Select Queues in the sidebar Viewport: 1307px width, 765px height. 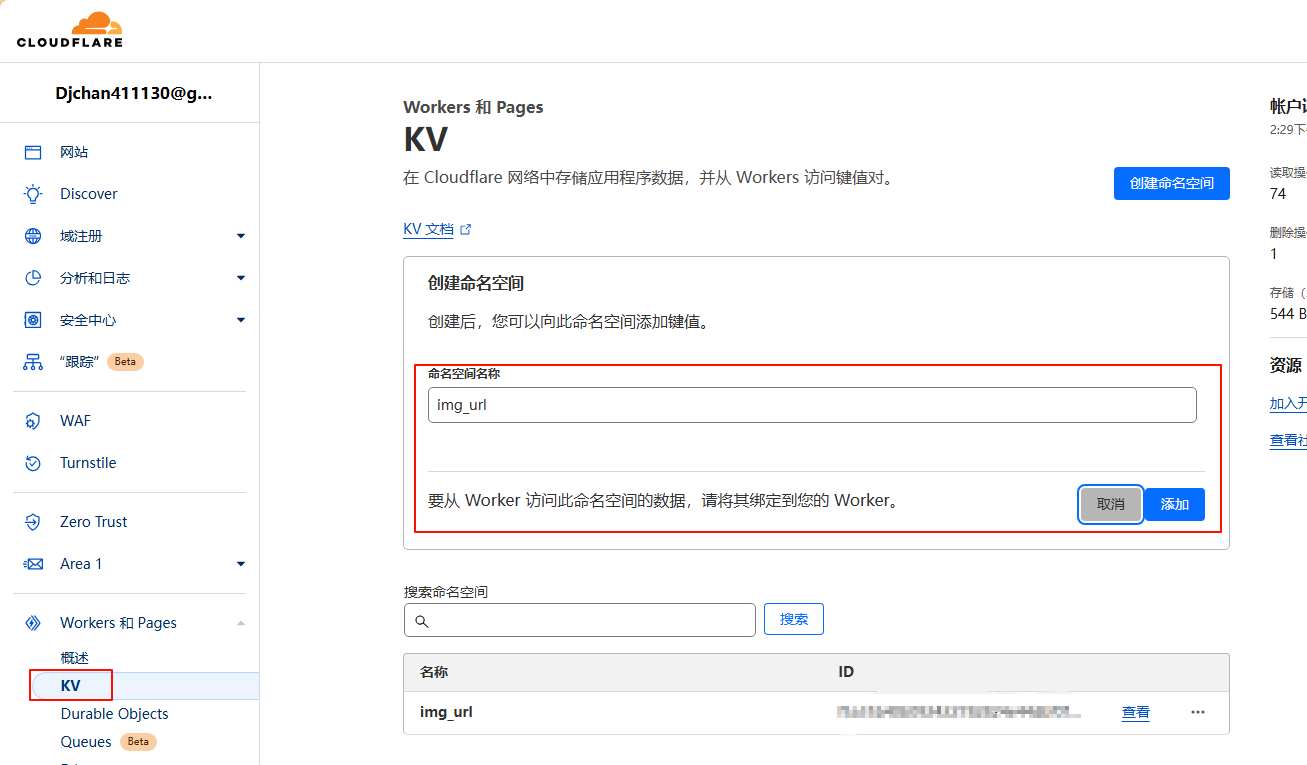coord(86,742)
